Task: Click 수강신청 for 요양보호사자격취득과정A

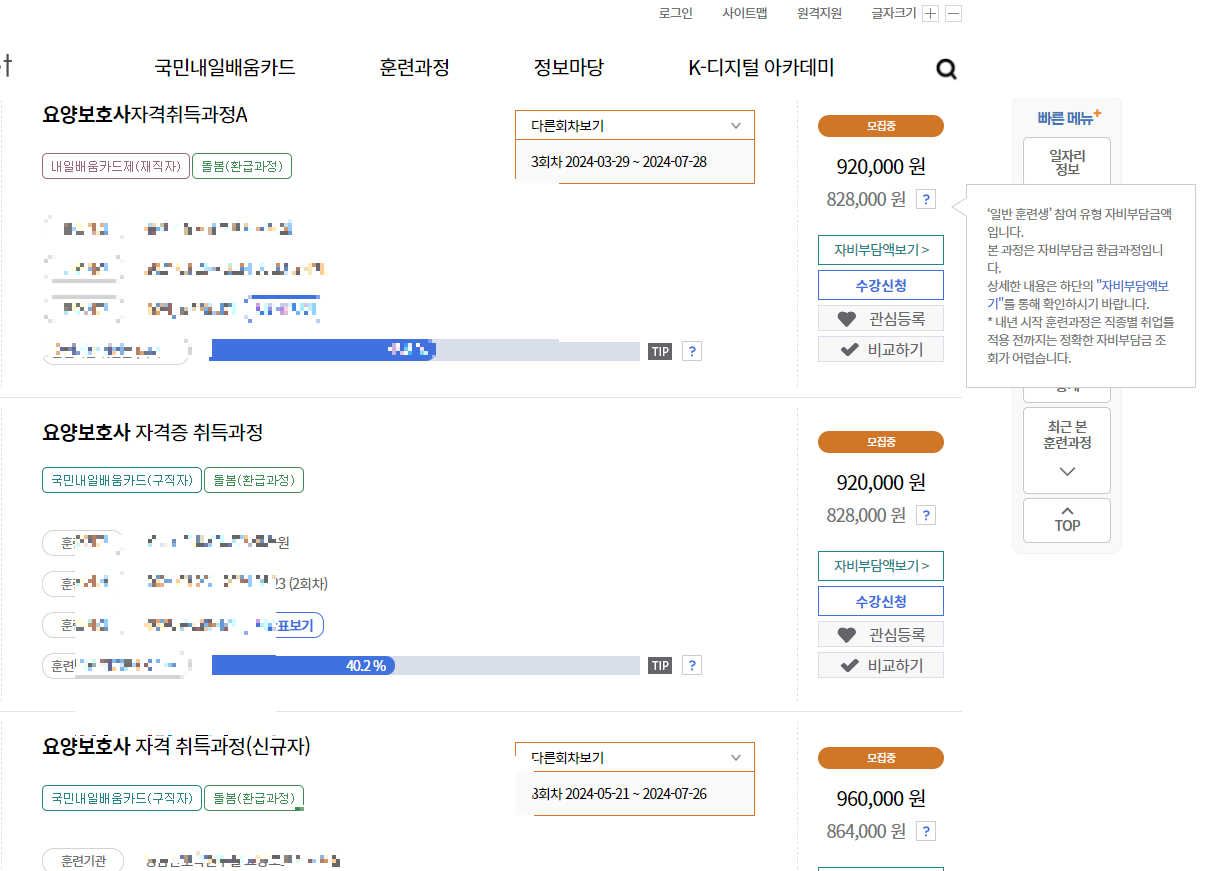Action: tap(880, 285)
